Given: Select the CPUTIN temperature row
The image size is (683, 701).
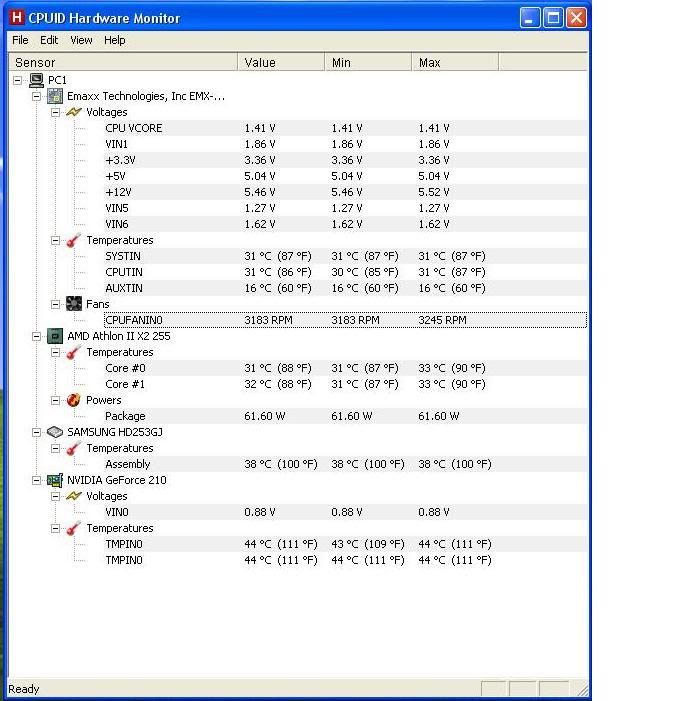Looking at the screenshot, I should pyautogui.click(x=345, y=272).
